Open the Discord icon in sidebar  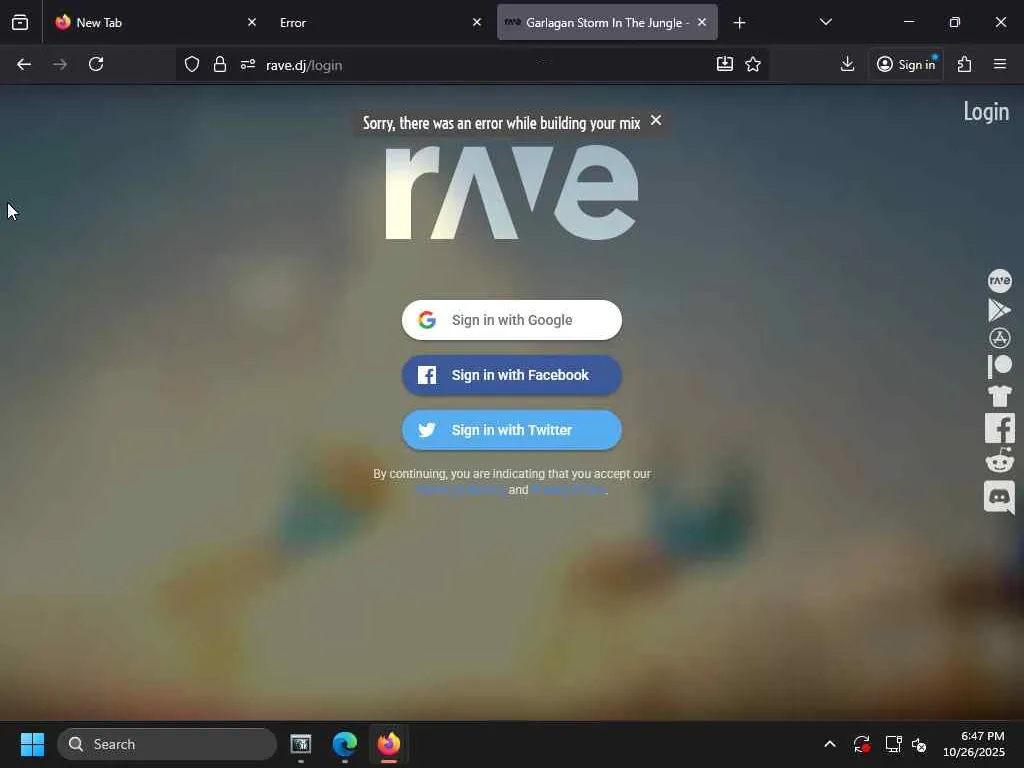(999, 497)
